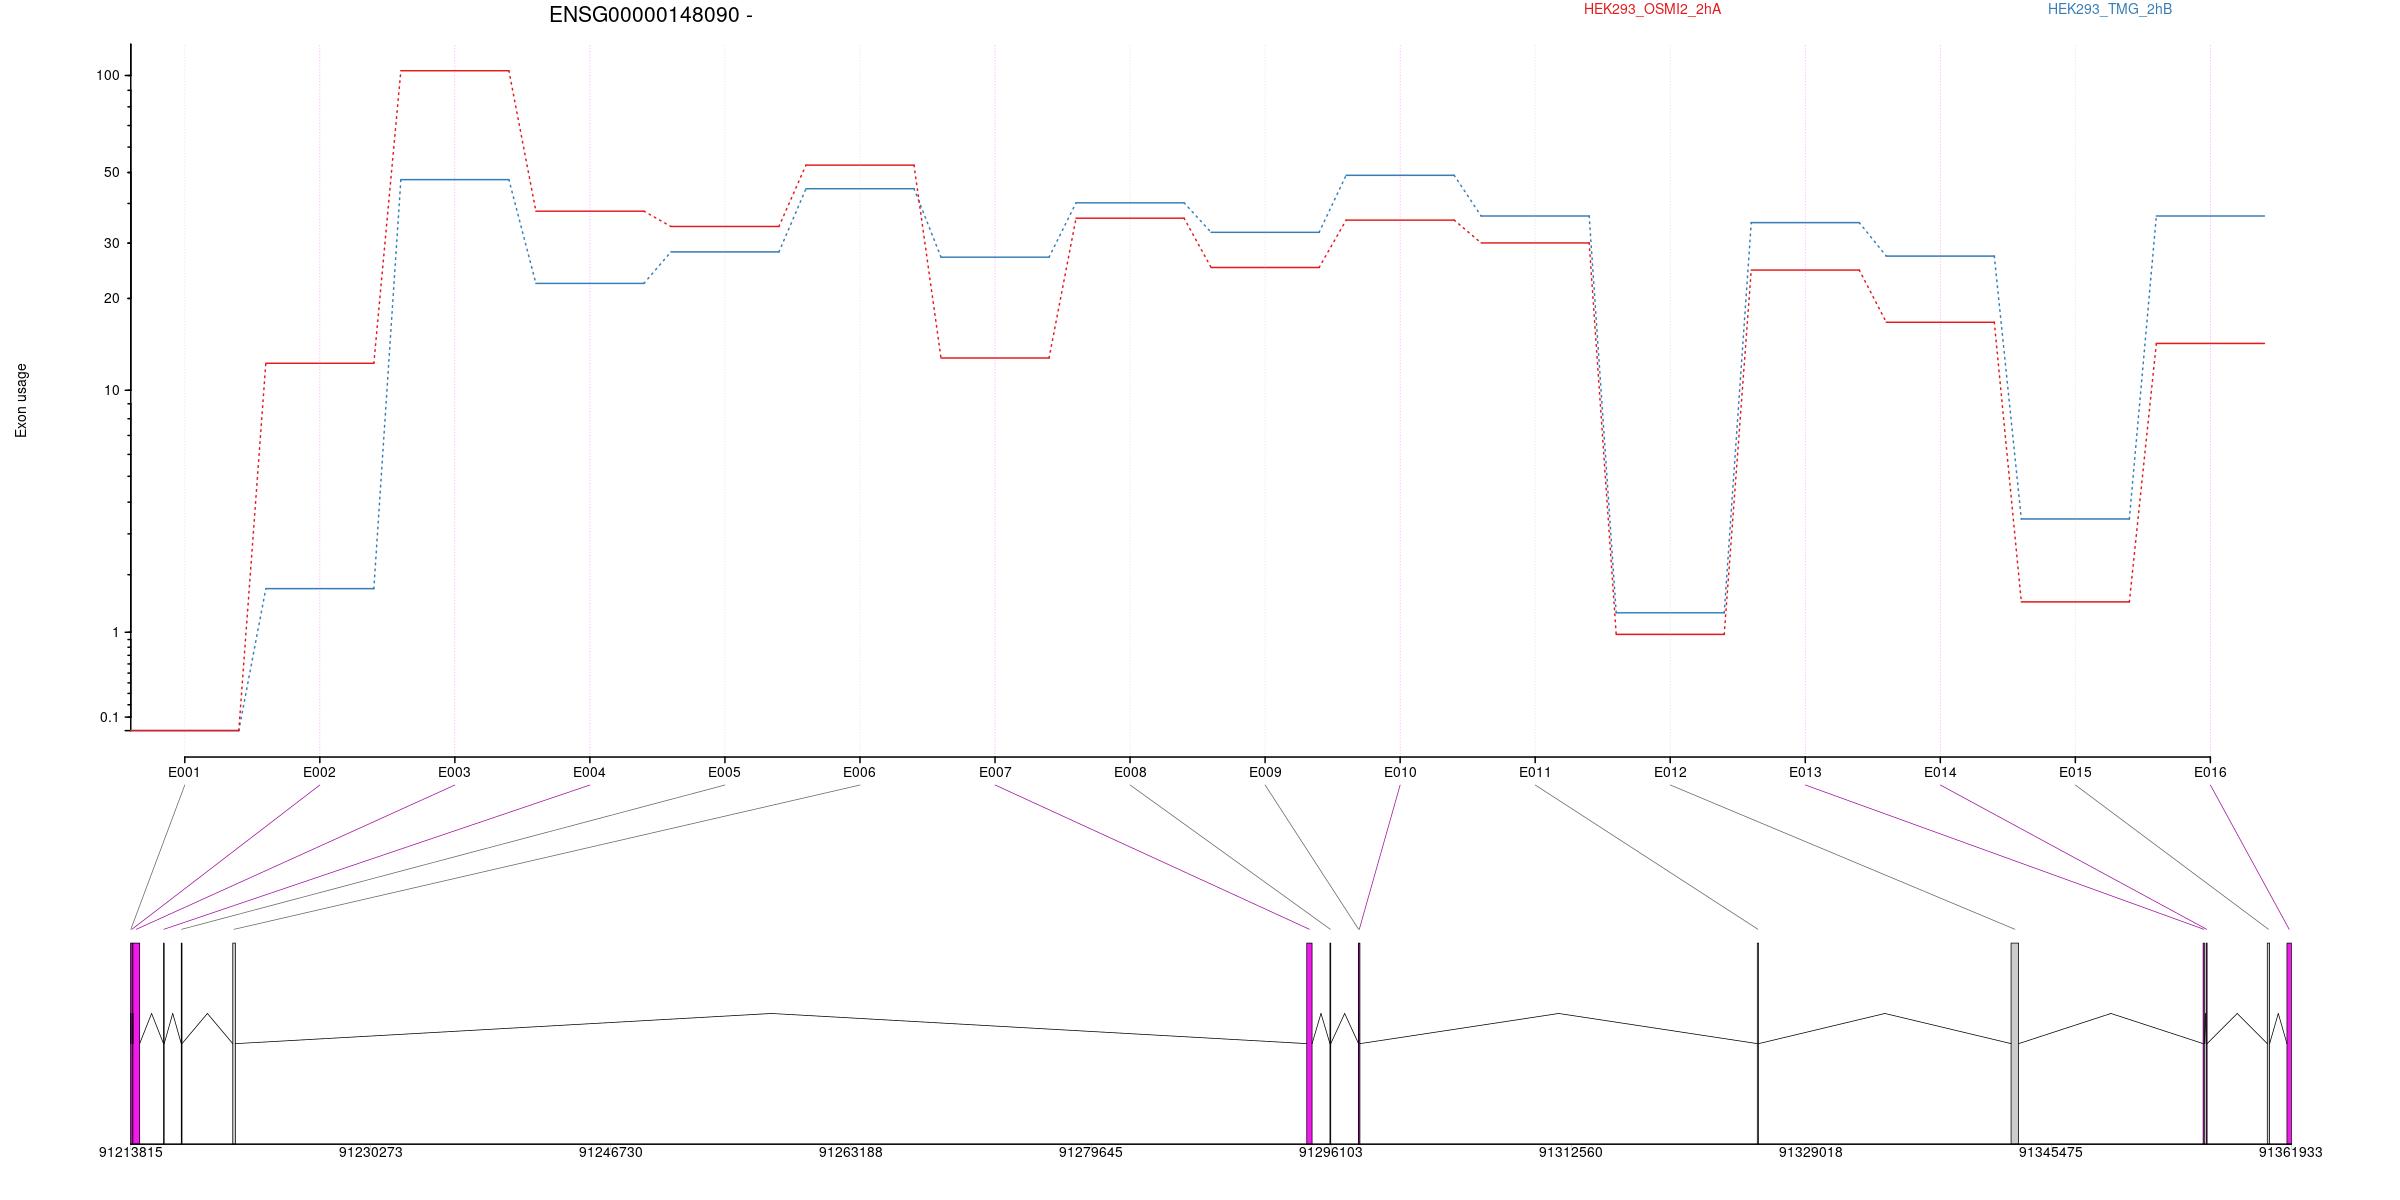Click exon label E012
Image resolution: width=2400 pixels, height=1200 pixels.
[x=1670, y=772]
